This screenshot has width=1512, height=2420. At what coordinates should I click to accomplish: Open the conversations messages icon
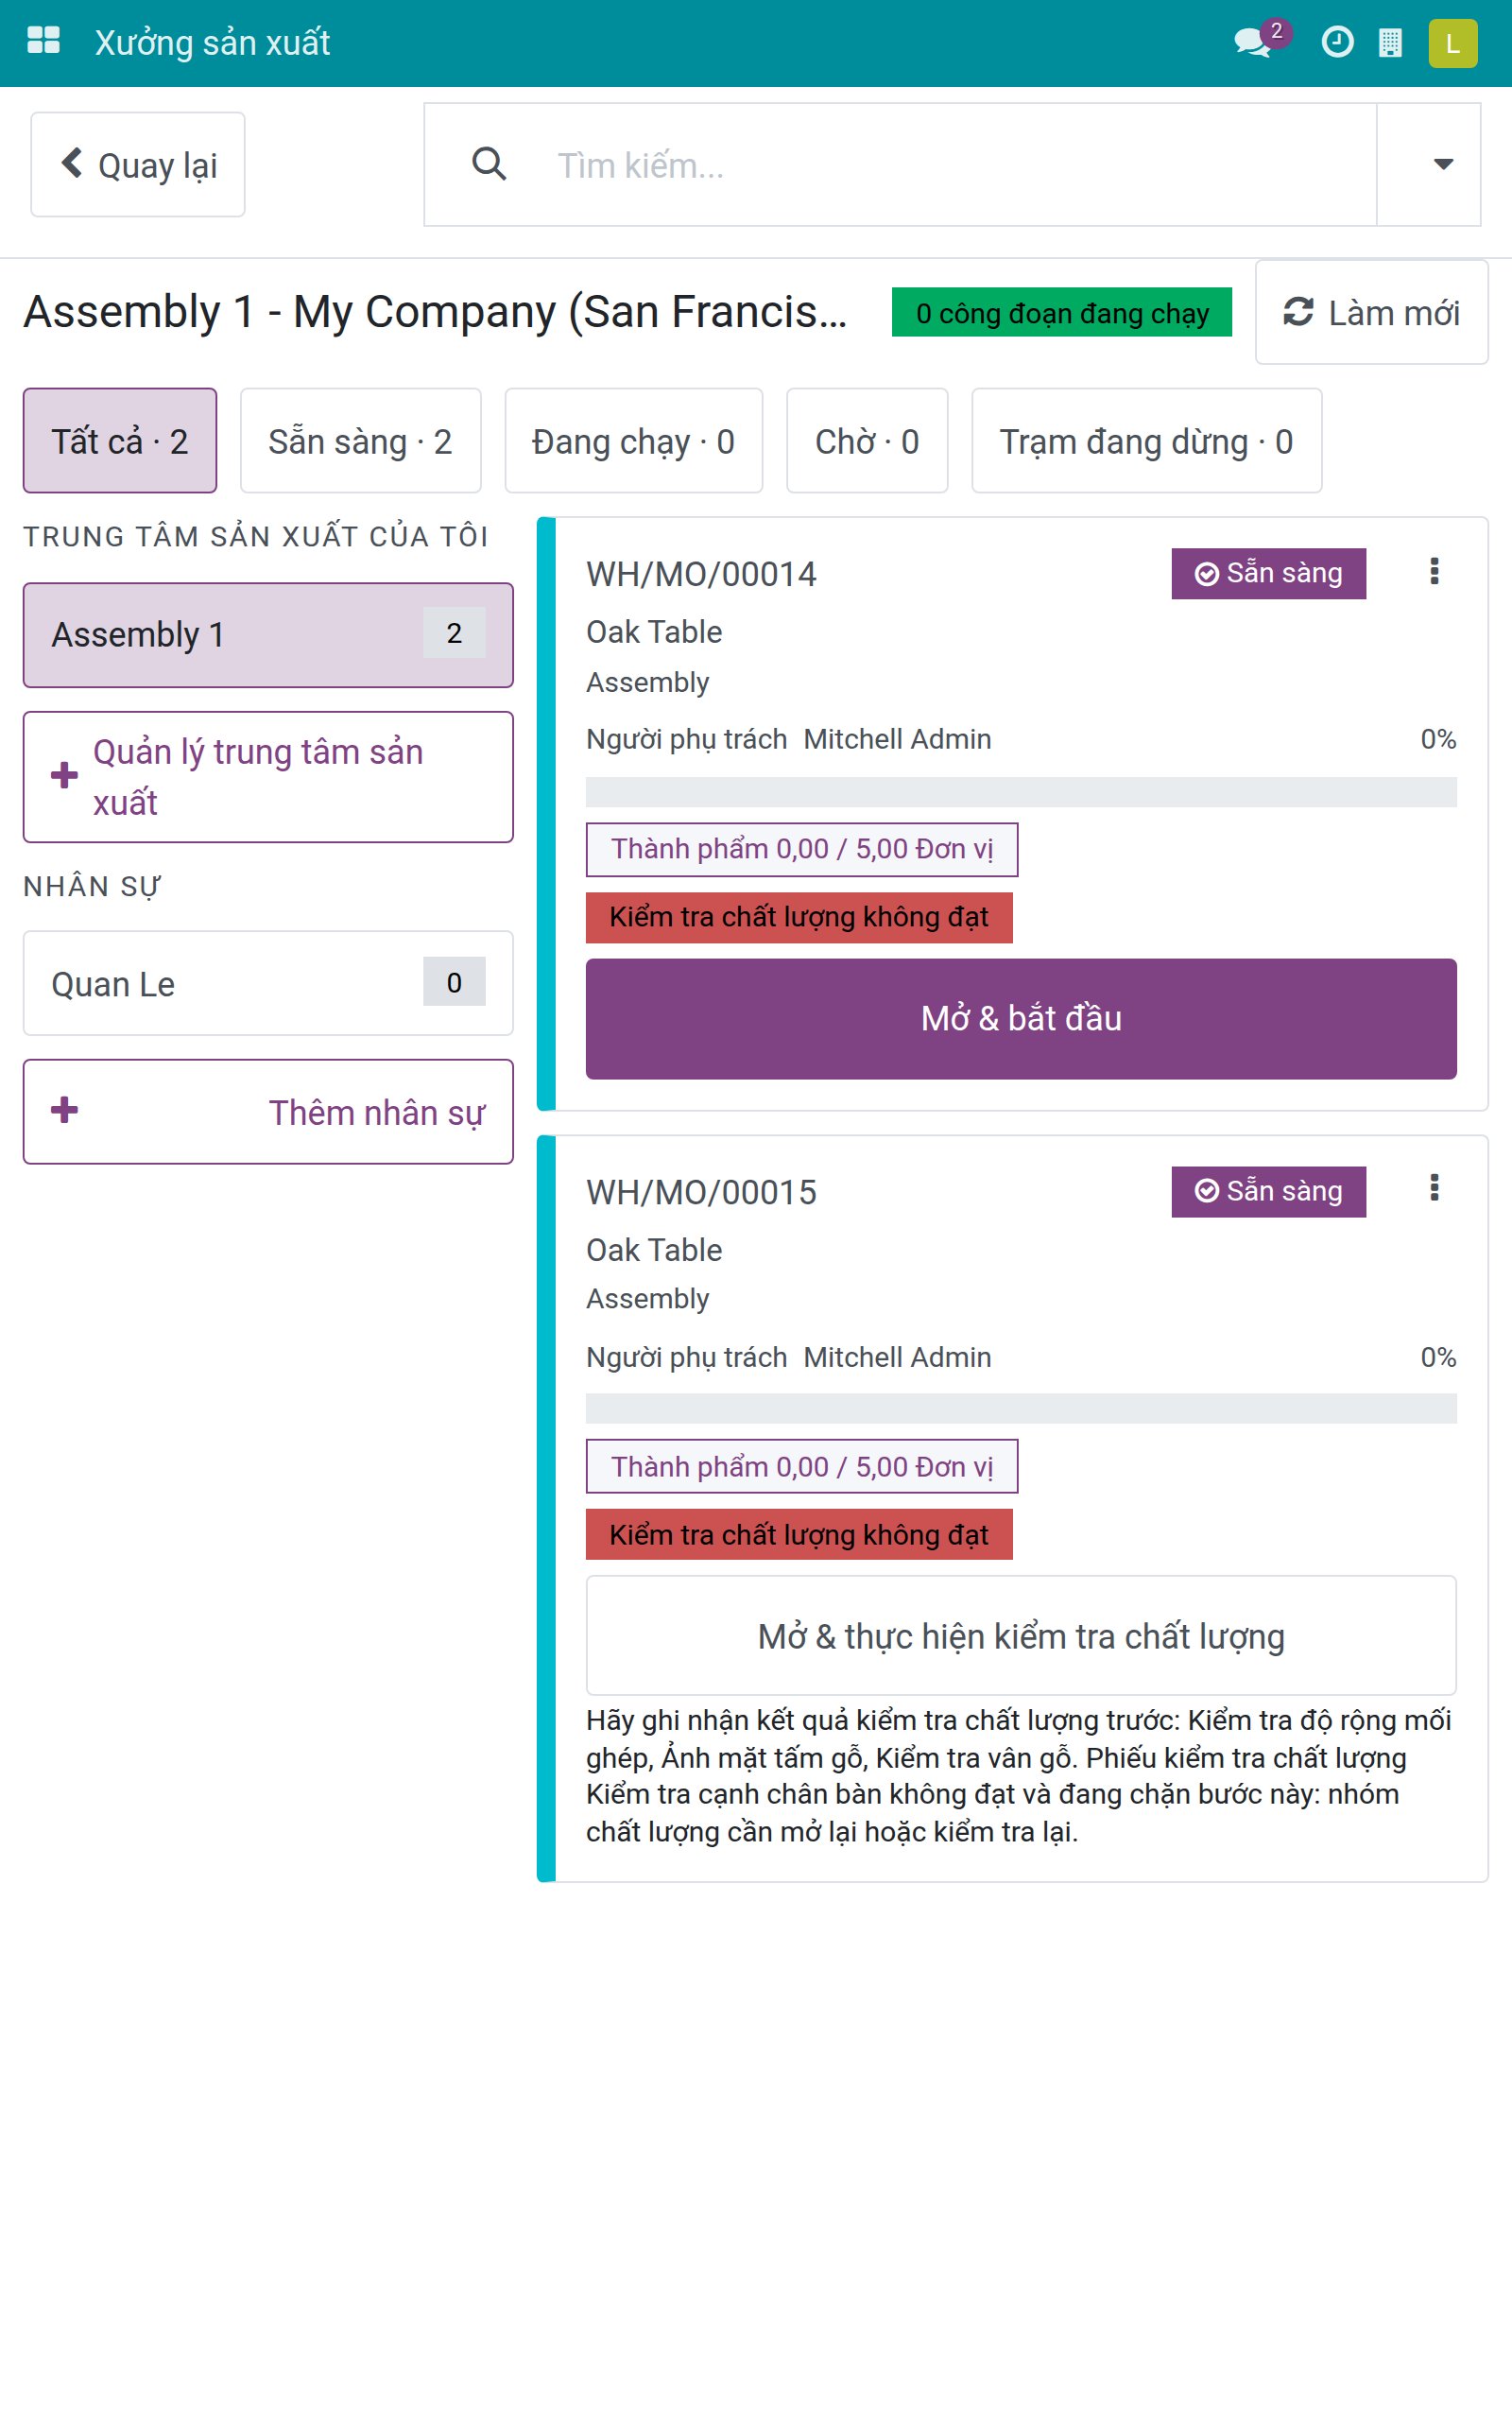pyautogui.click(x=1253, y=42)
